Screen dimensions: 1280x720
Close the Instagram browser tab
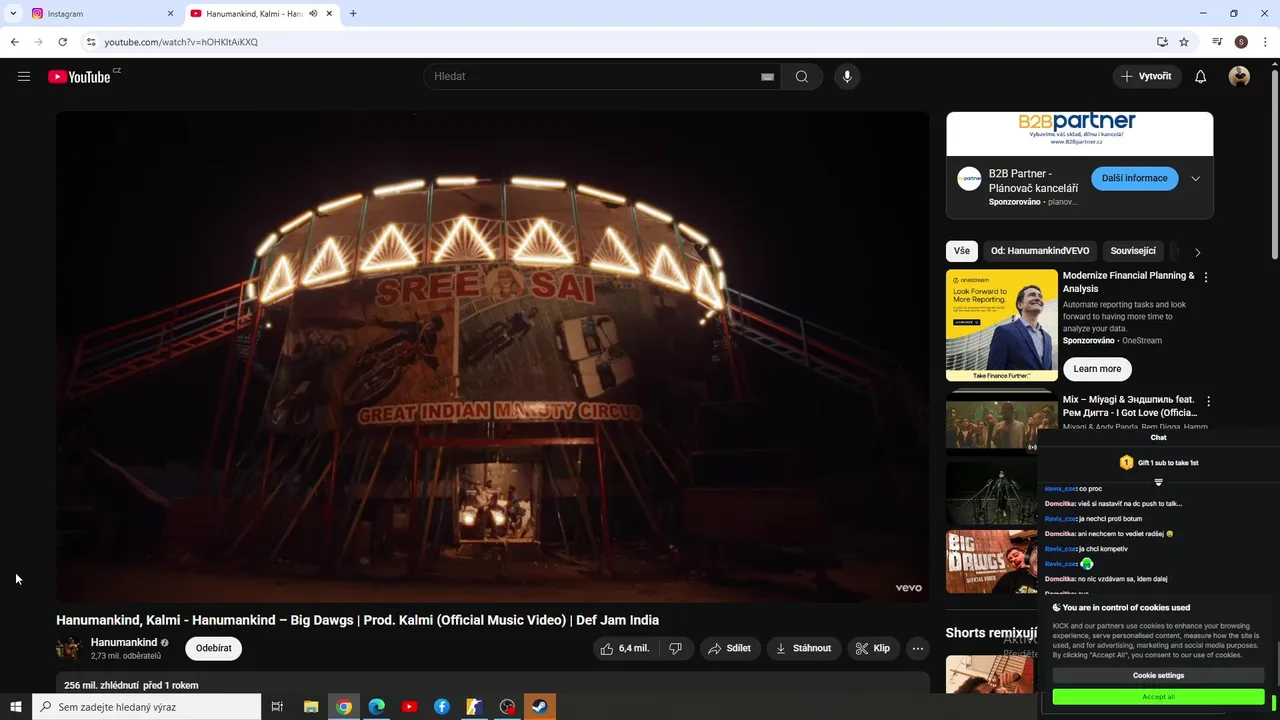[x=170, y=14]
